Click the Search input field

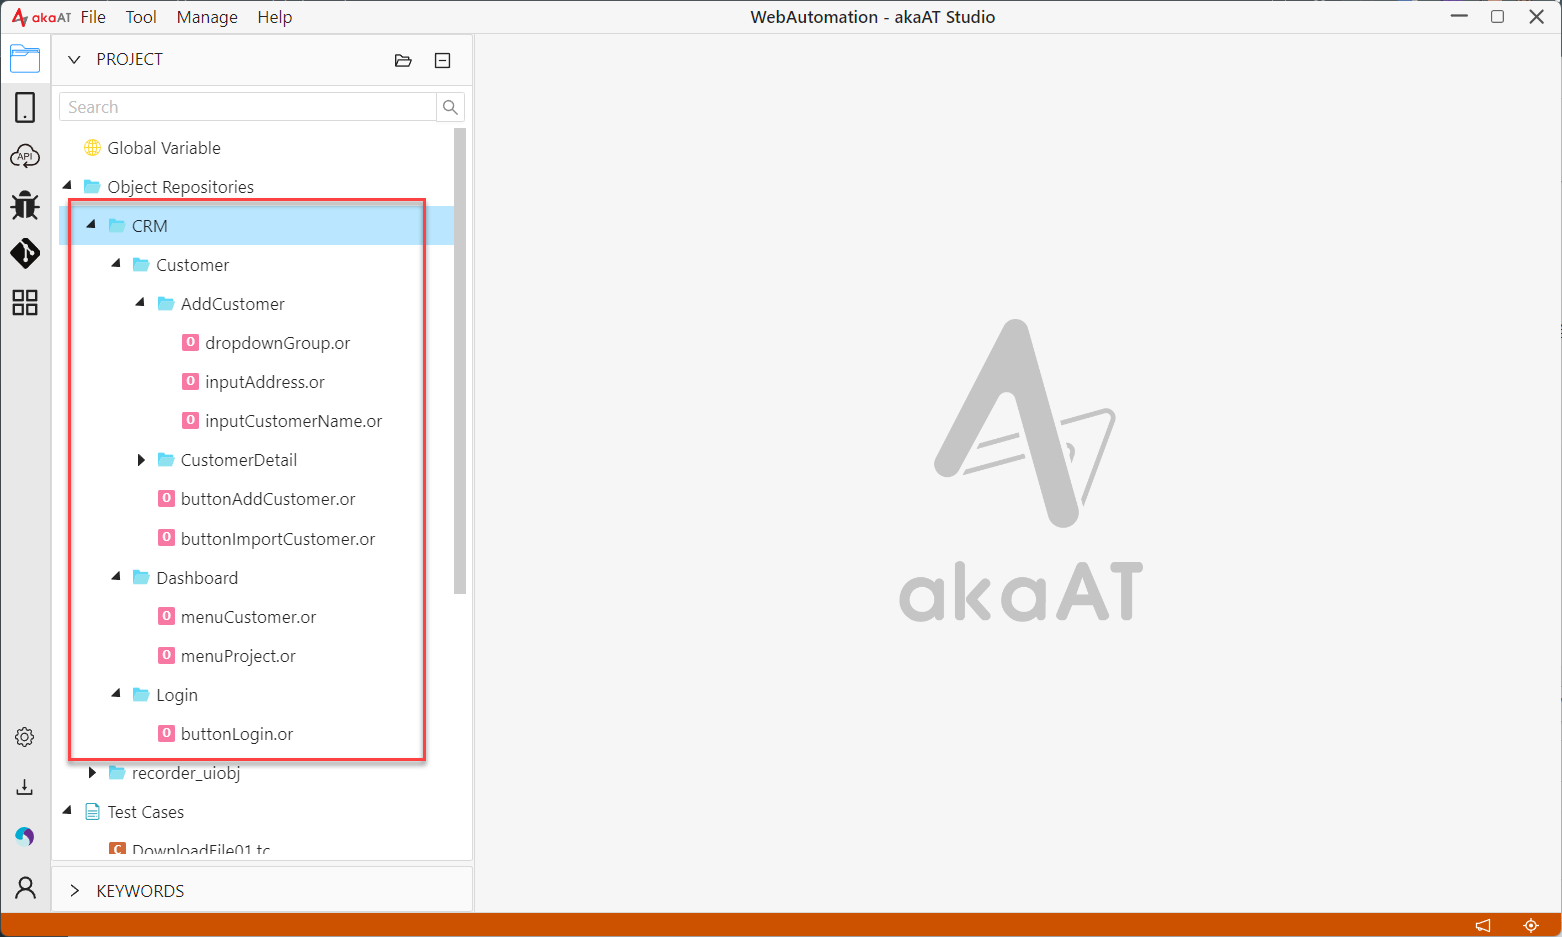pyautogui.click(x=248, y=107)
